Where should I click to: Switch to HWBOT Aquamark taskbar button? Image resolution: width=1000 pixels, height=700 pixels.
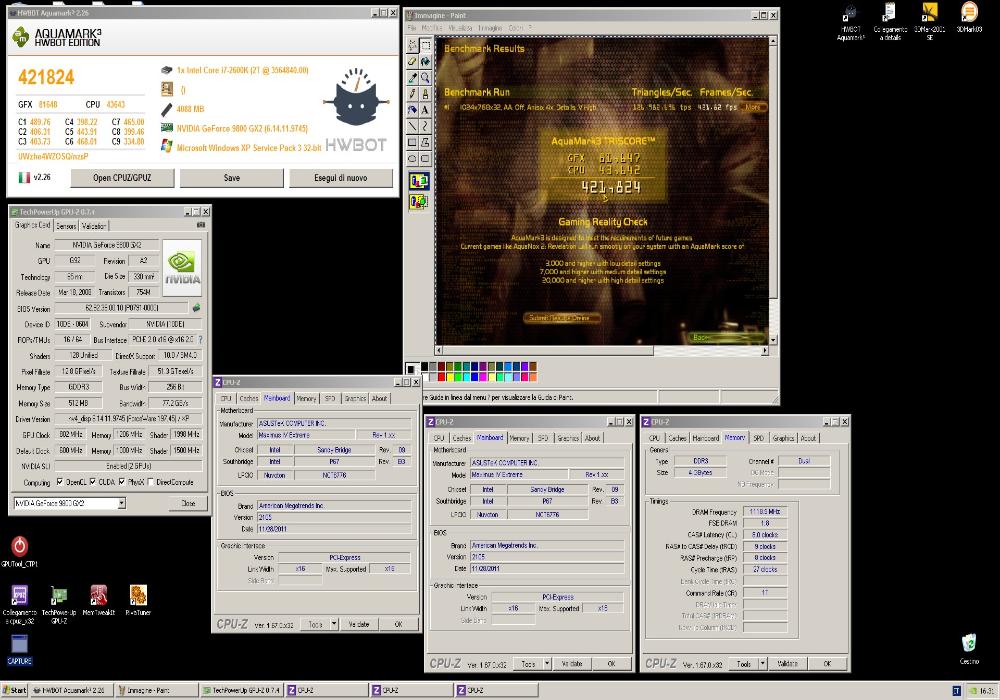(71, 690)
